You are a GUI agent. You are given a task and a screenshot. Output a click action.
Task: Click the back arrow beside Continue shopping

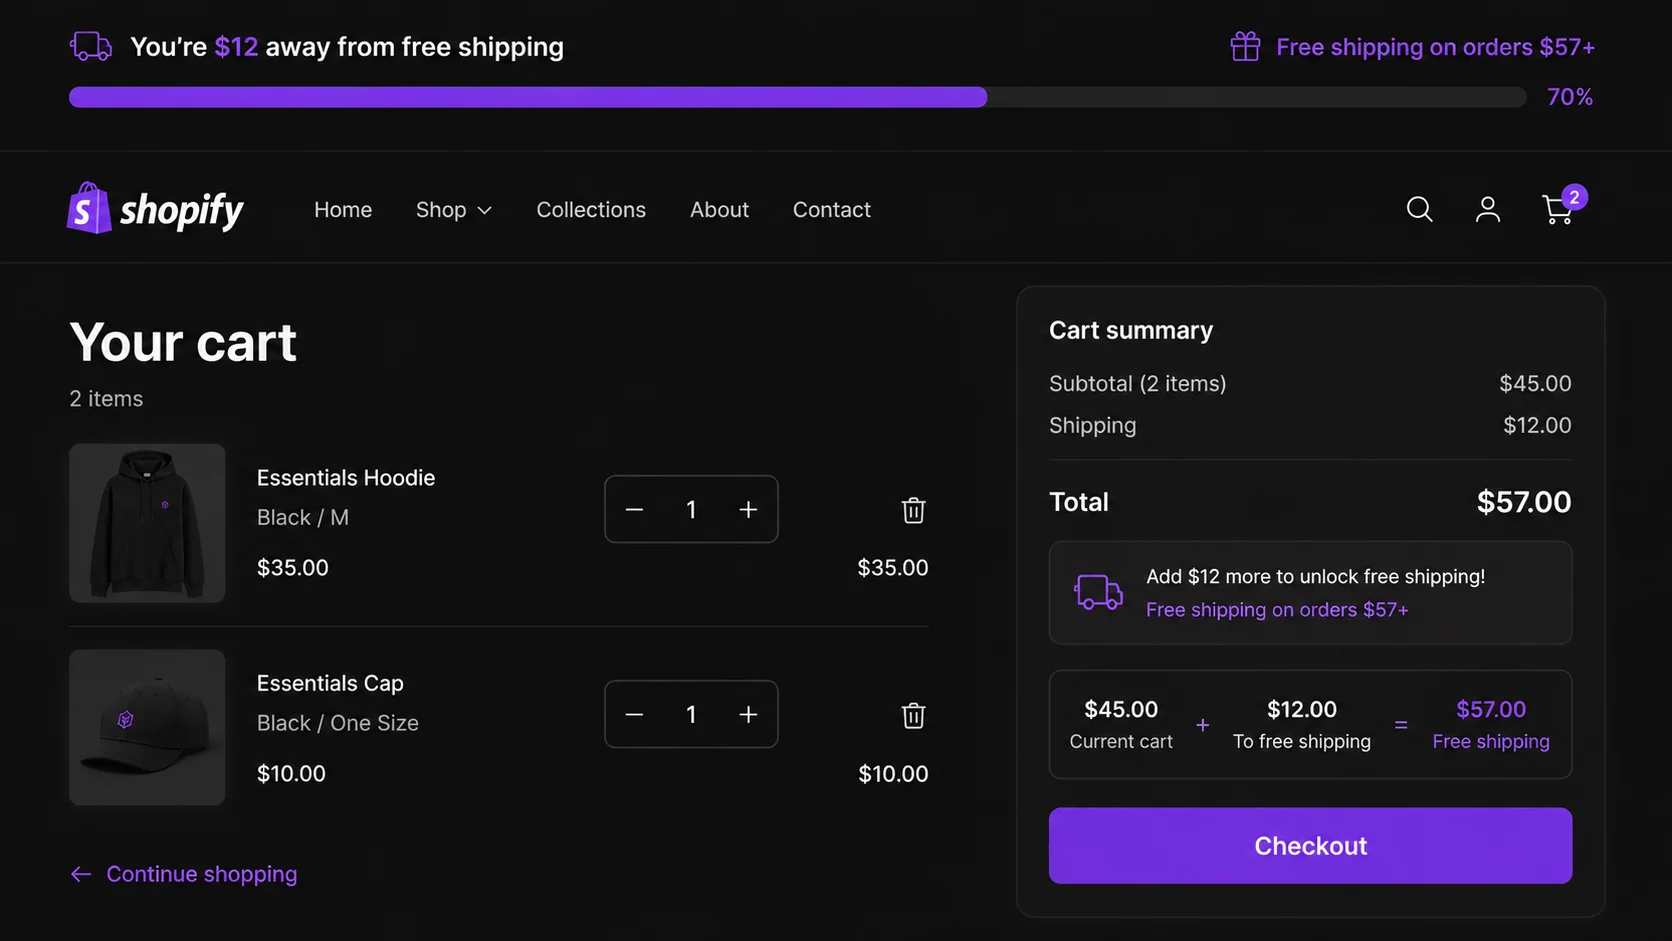(81, 874)
